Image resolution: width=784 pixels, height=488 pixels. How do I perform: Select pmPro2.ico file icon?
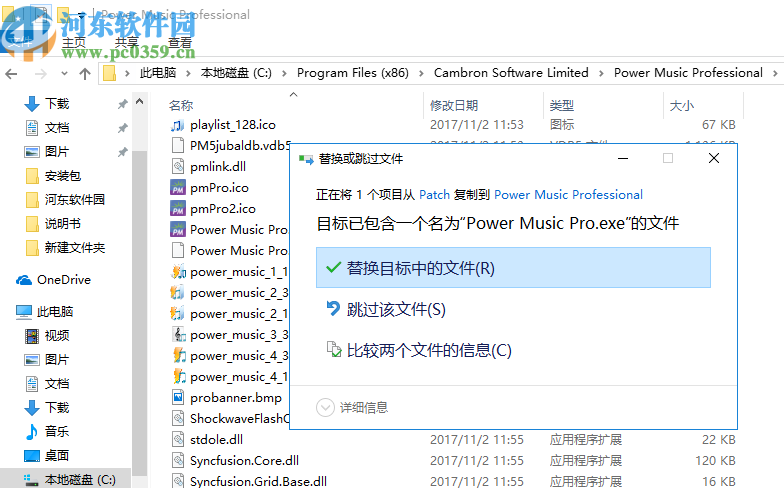(178, 208)
